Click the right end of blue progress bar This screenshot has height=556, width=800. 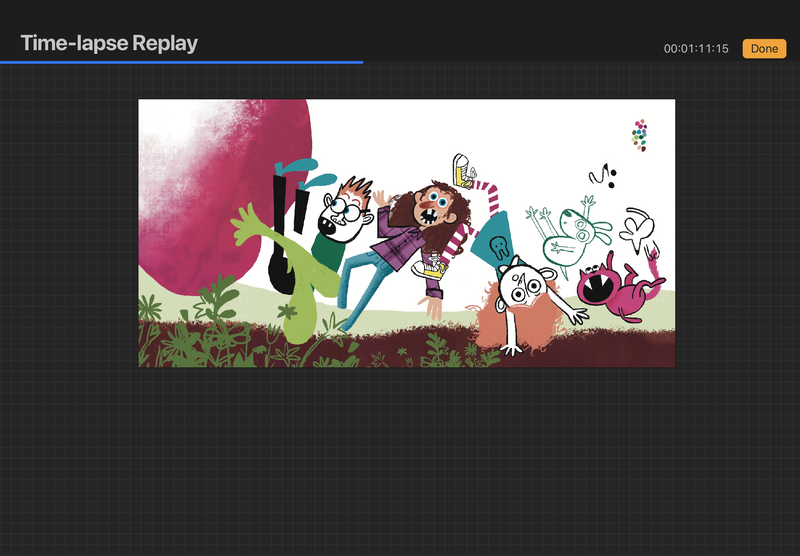(361, 62)
